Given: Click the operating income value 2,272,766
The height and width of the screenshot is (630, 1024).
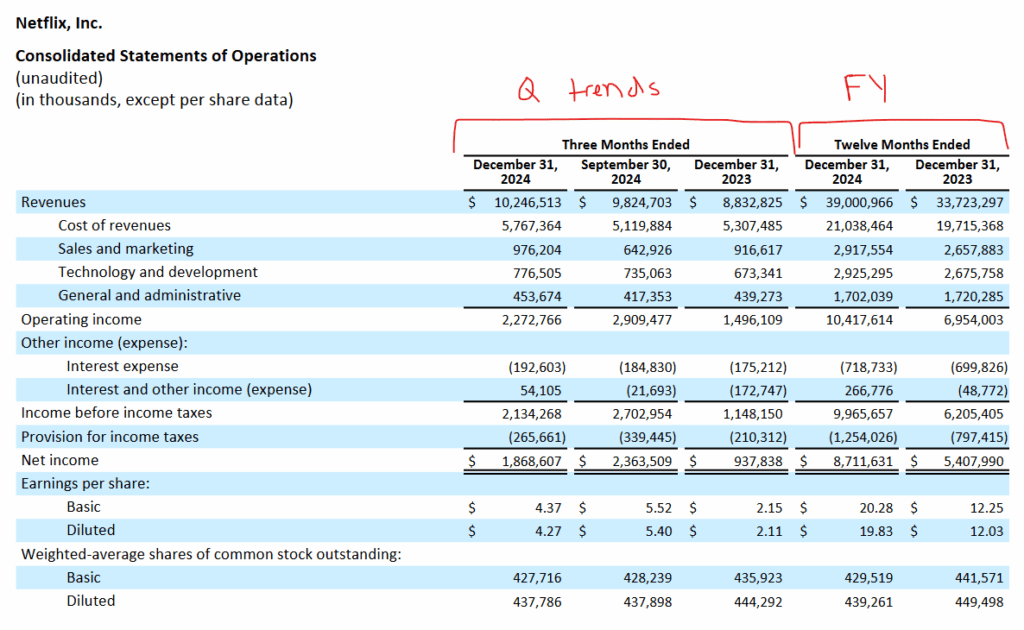Looking at the screenshot, I should pyautogui.click(x=532, y=321).
